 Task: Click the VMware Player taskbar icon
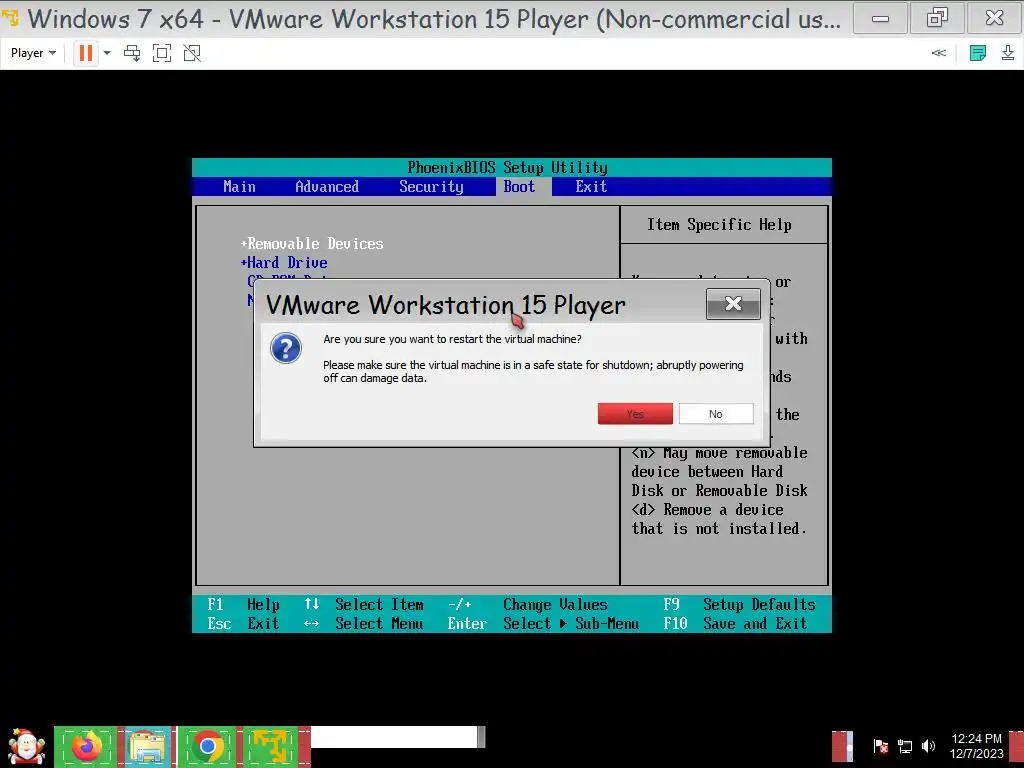pyautogui.click(x=270, y=746)
